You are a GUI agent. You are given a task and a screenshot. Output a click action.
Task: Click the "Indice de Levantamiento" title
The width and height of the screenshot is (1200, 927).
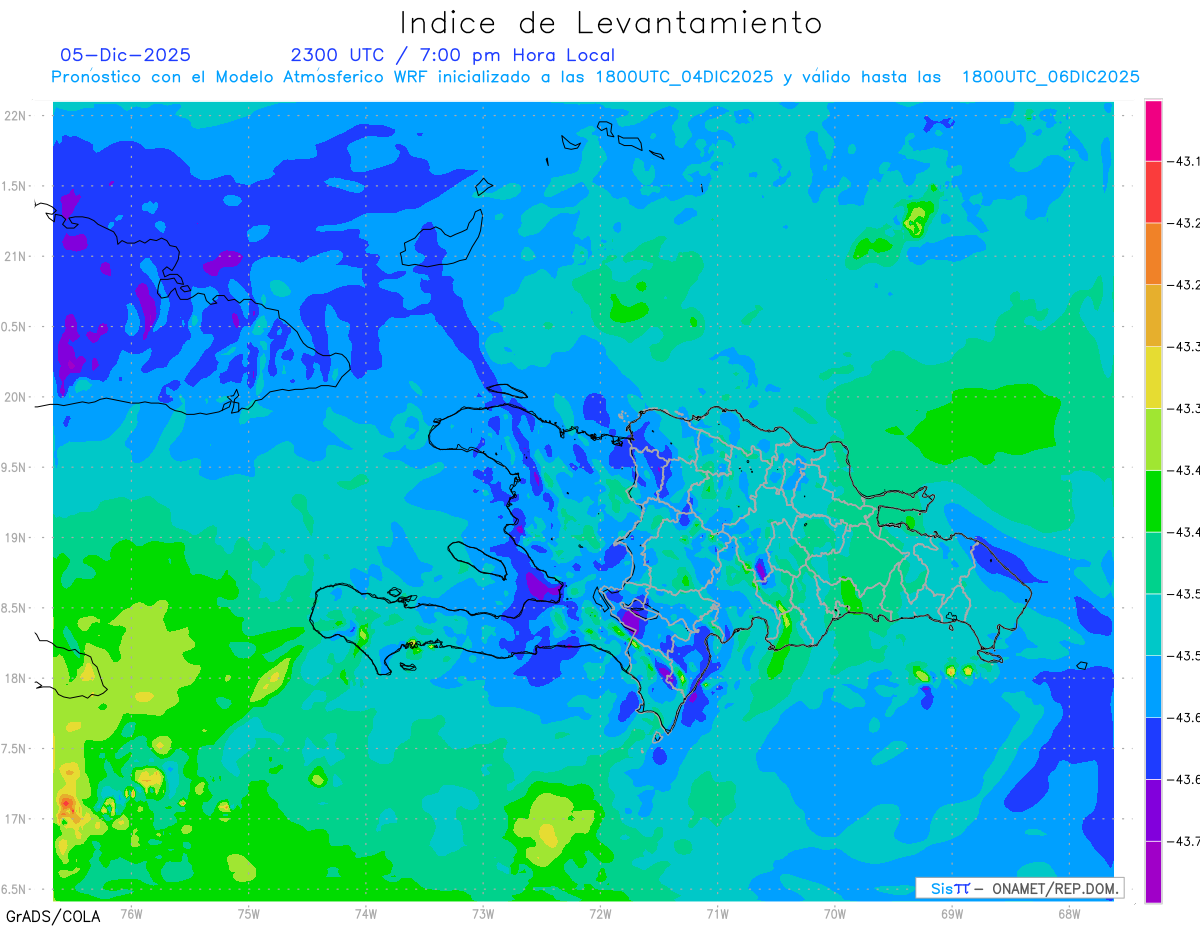pos(611,23)
